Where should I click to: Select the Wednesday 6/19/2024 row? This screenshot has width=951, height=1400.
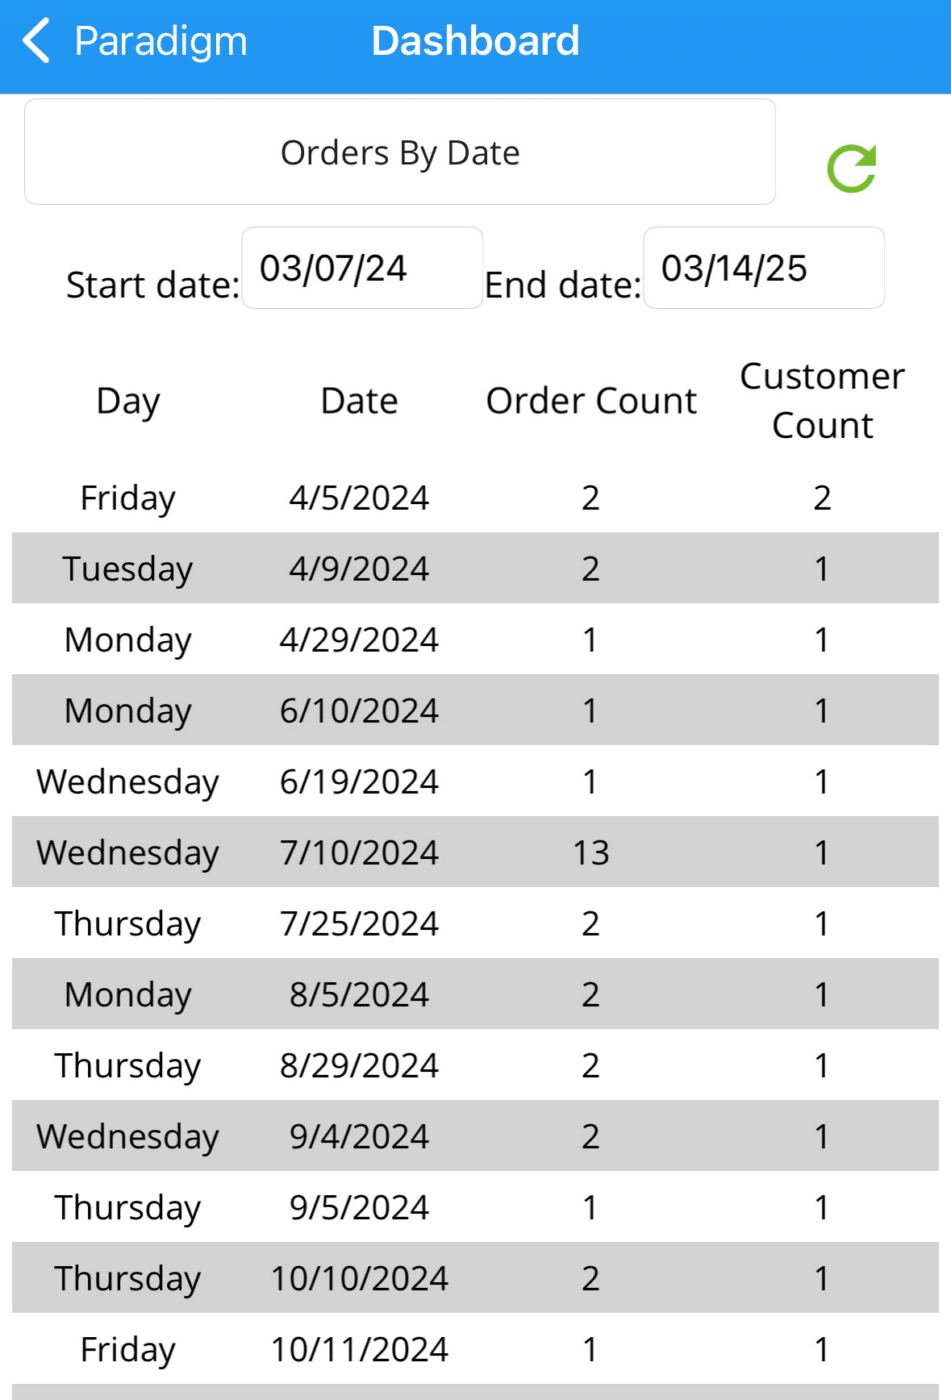point(475,781)
